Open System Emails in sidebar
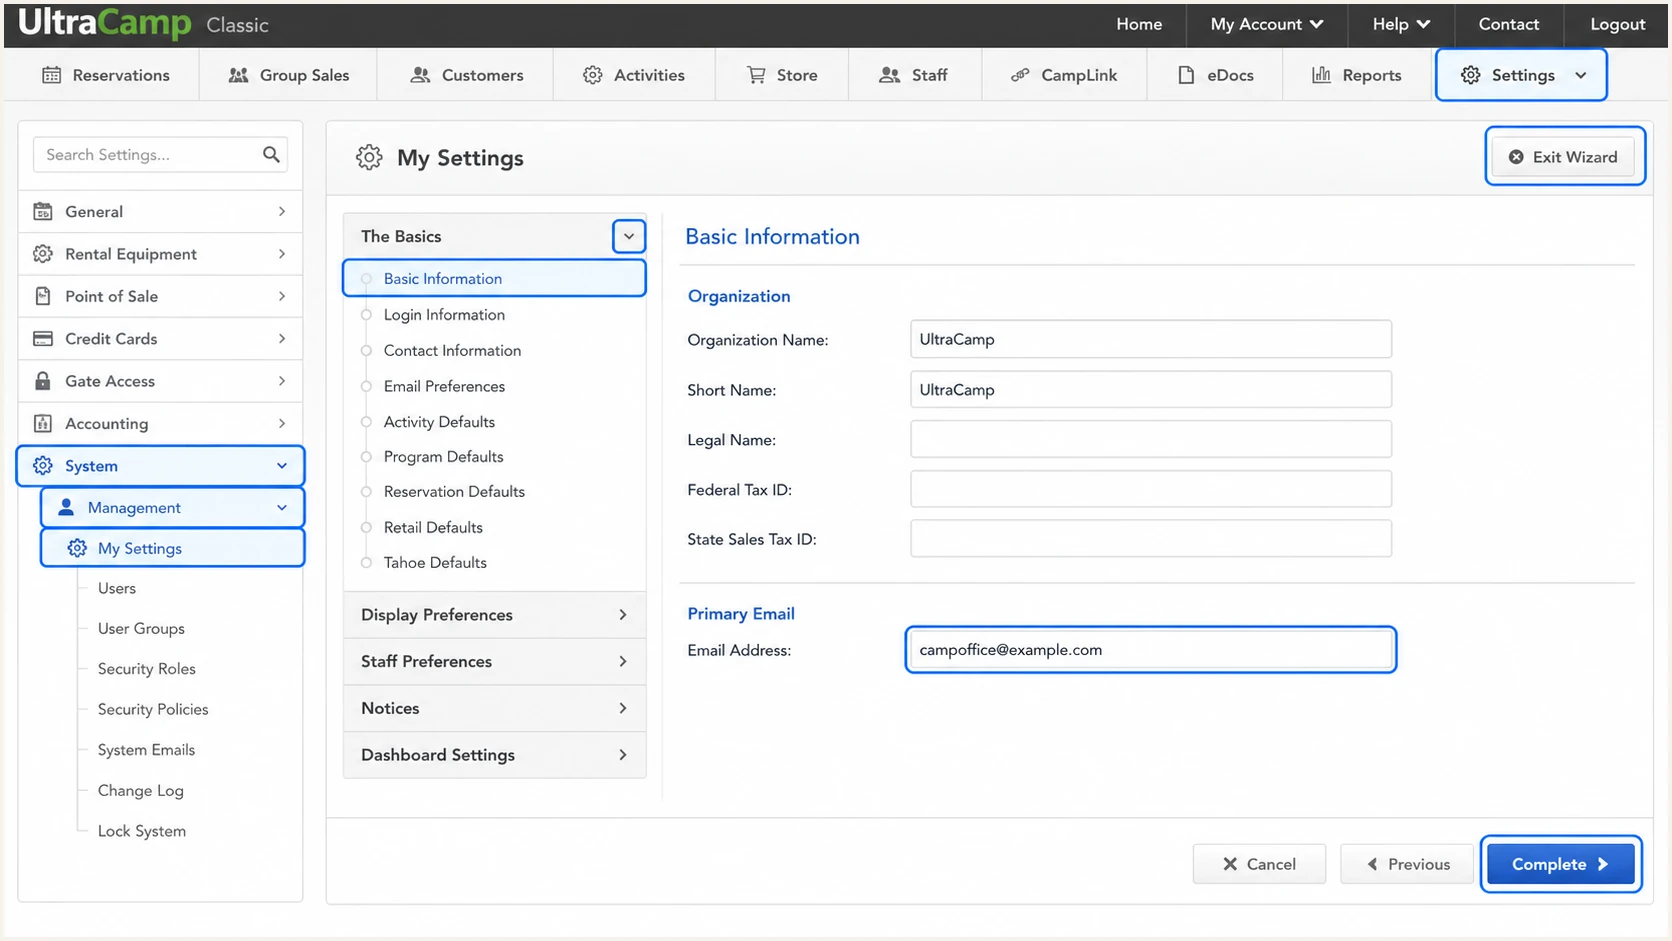This screenshot has width=1672, height=941. pos(146,750)
